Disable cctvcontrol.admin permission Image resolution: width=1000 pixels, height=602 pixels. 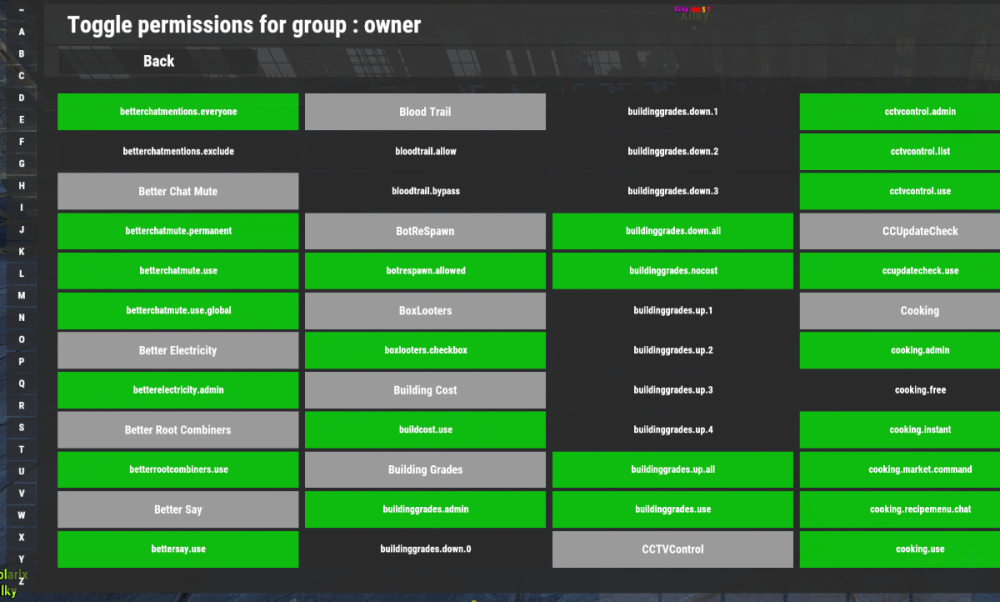919,112
